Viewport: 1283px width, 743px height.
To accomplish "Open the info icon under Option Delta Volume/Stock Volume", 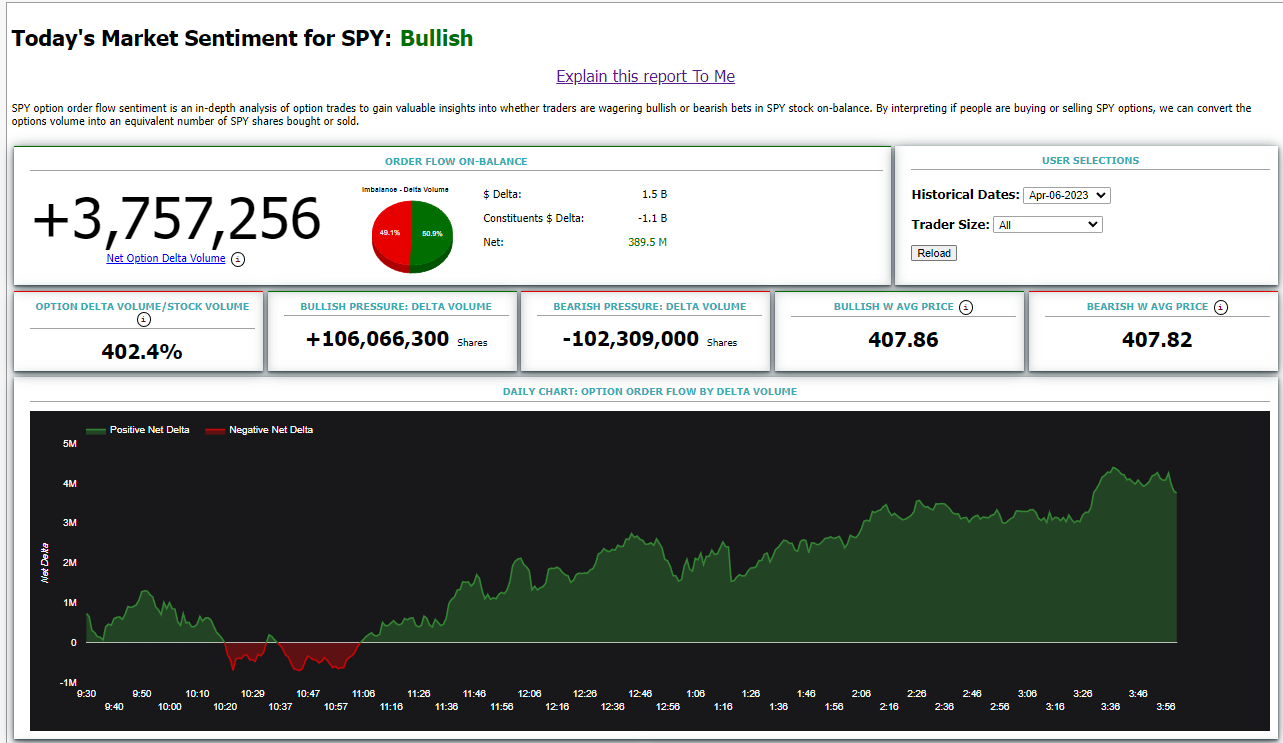I will tap(143, 319).
